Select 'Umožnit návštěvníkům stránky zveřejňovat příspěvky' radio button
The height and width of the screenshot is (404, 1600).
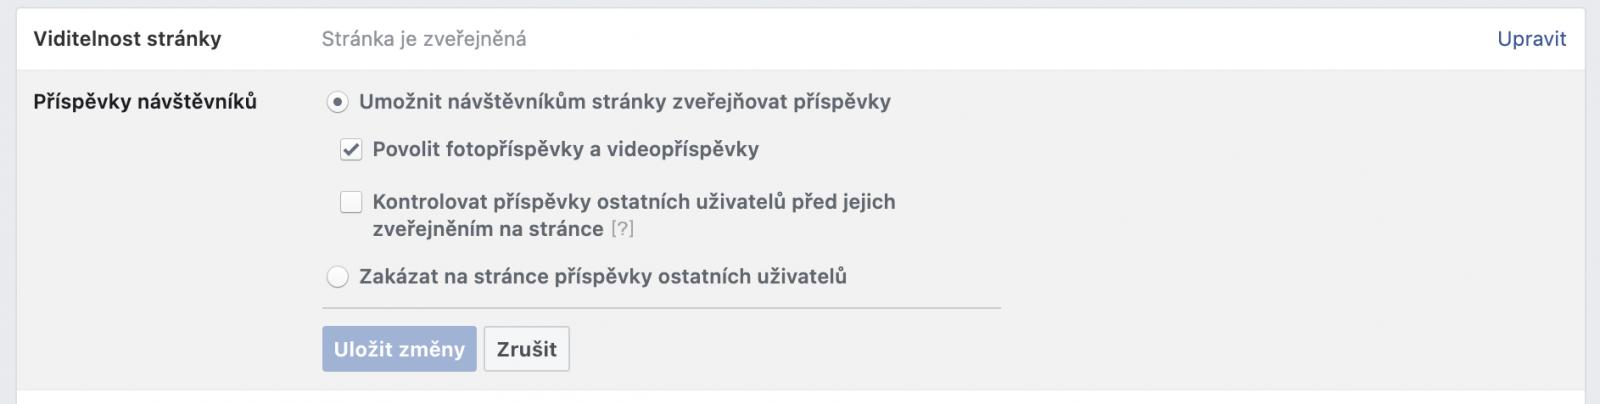click(x=338, y=102)
